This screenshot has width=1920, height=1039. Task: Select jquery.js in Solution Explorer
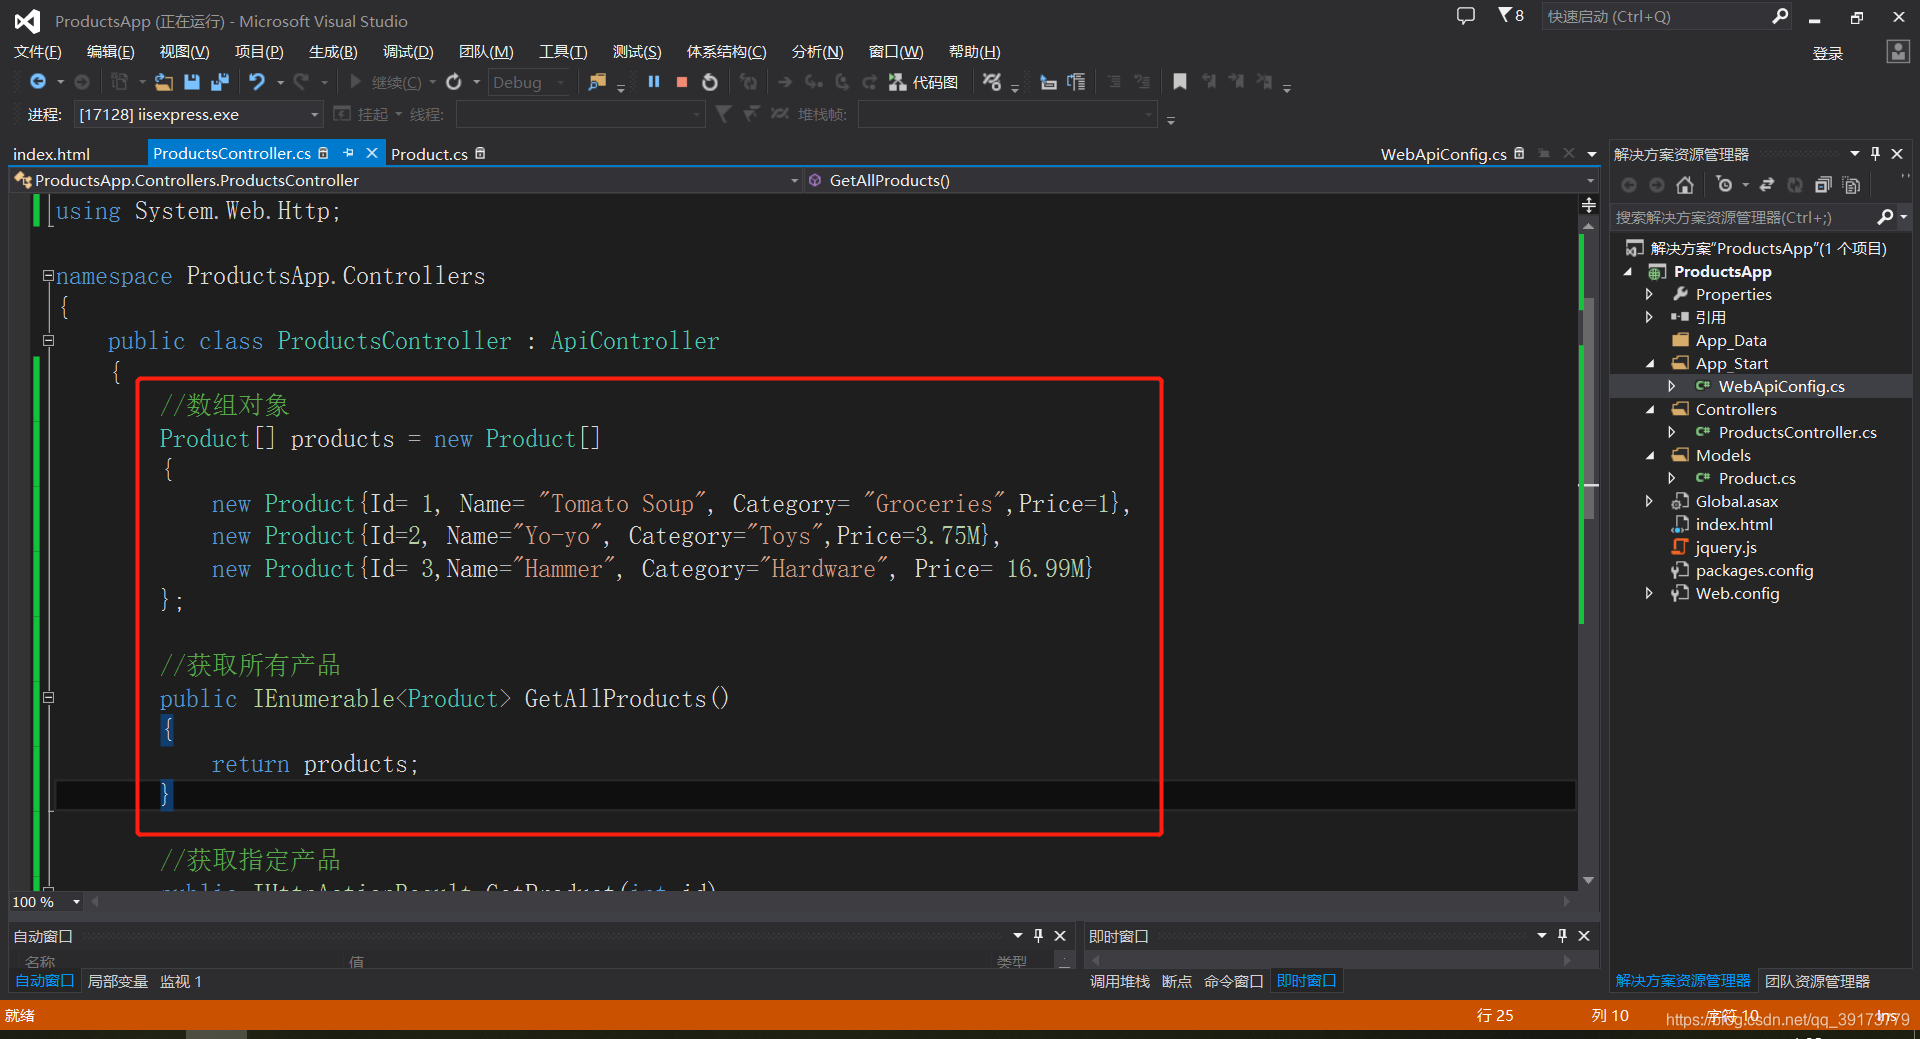coord(1726,548)
